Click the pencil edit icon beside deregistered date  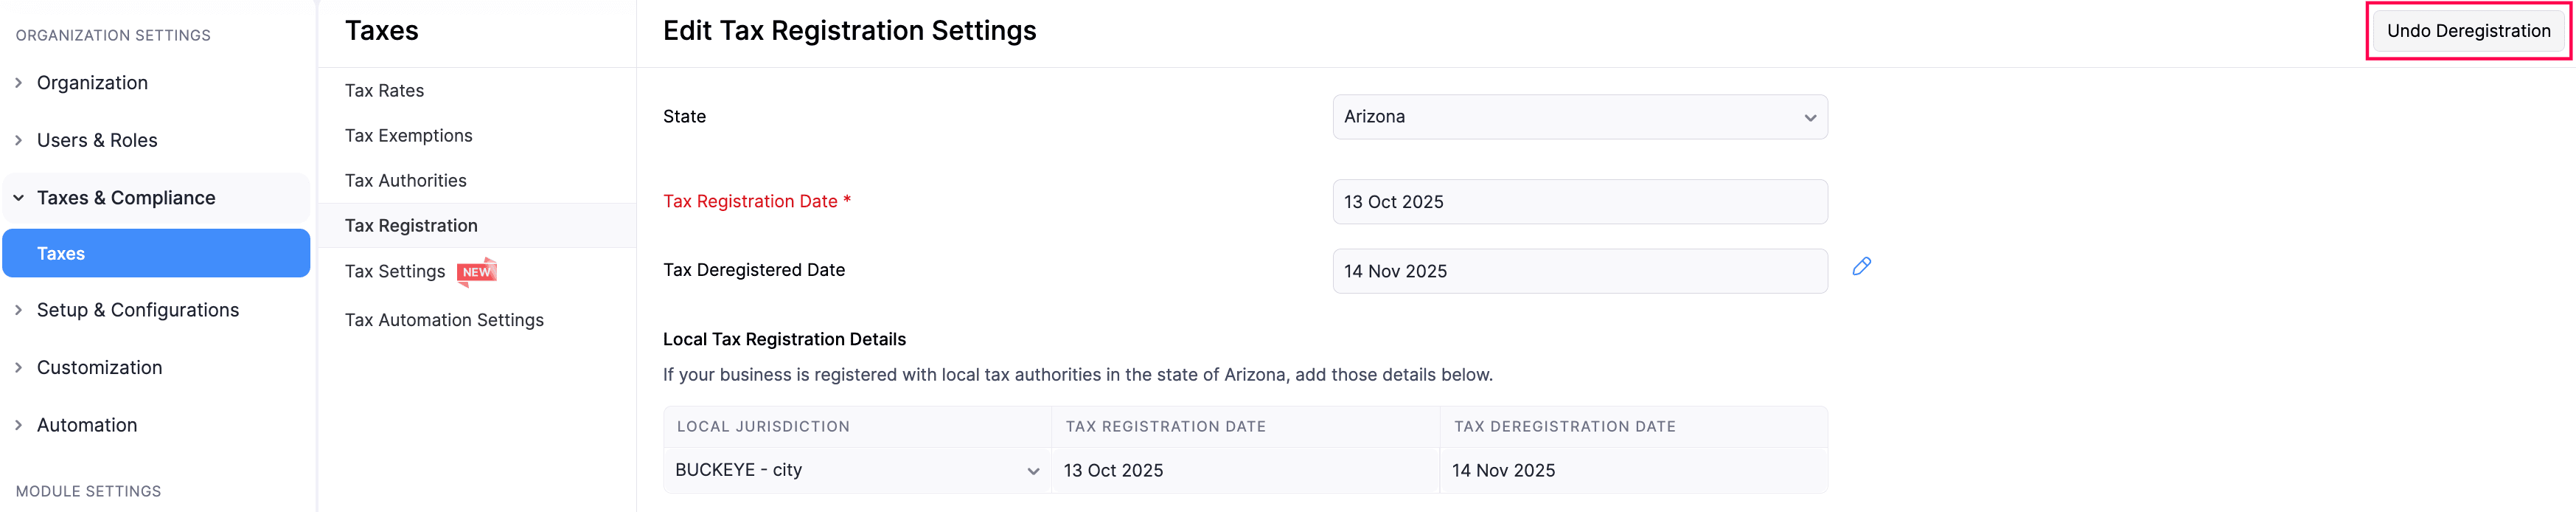pos(1860,266)
